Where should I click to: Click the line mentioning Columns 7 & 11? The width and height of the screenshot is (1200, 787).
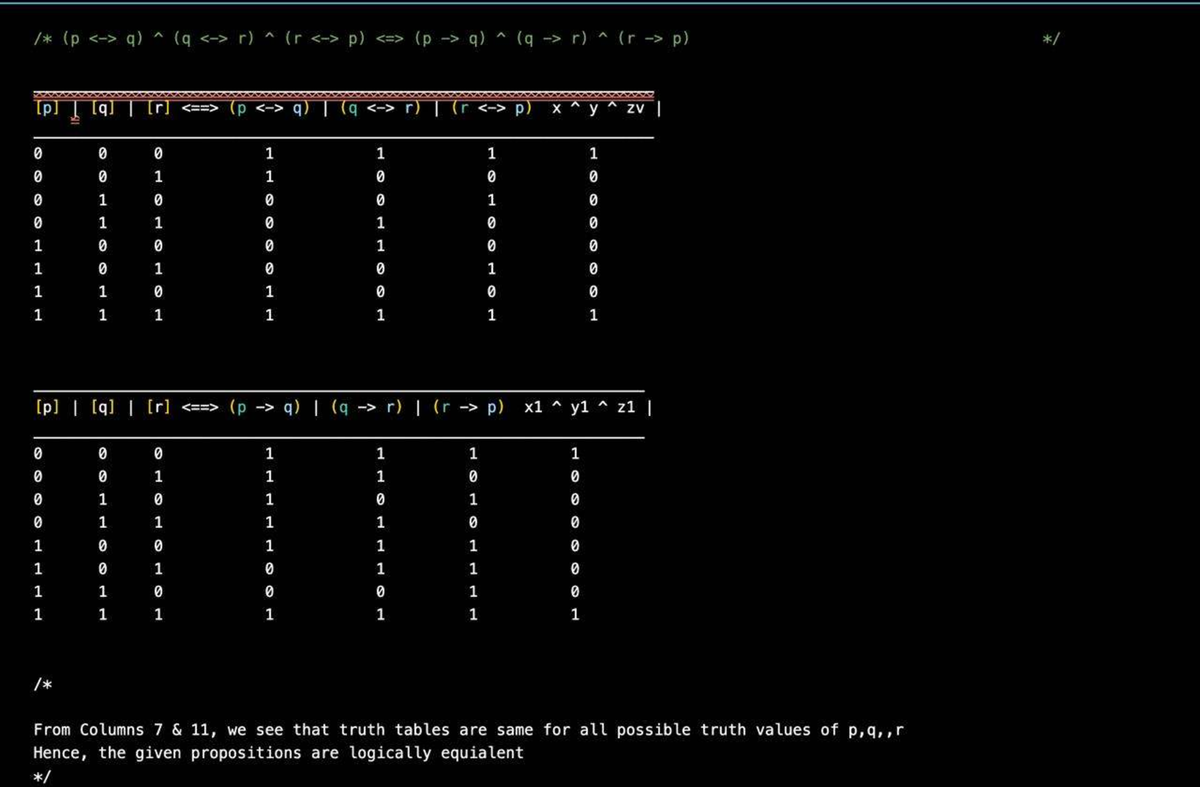[468, 729]
